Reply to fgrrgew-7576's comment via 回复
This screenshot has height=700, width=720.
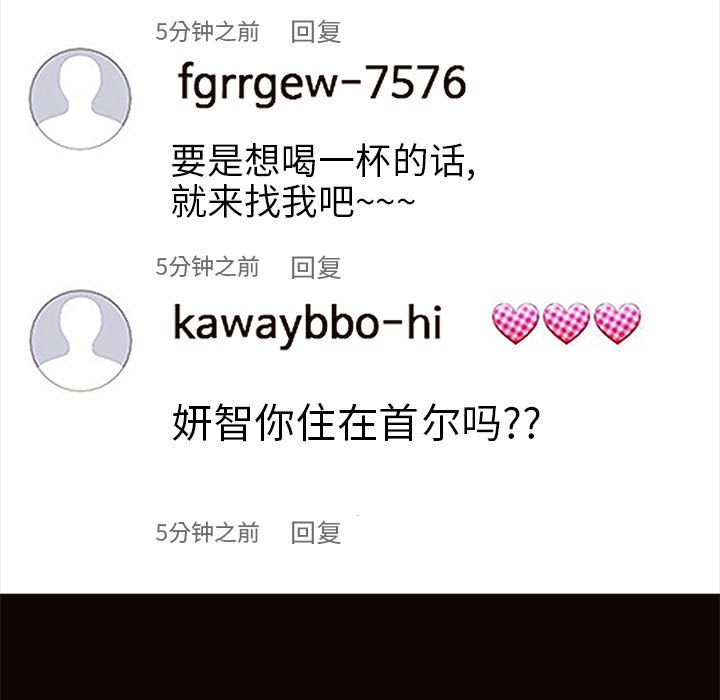[x=316, y=267]
